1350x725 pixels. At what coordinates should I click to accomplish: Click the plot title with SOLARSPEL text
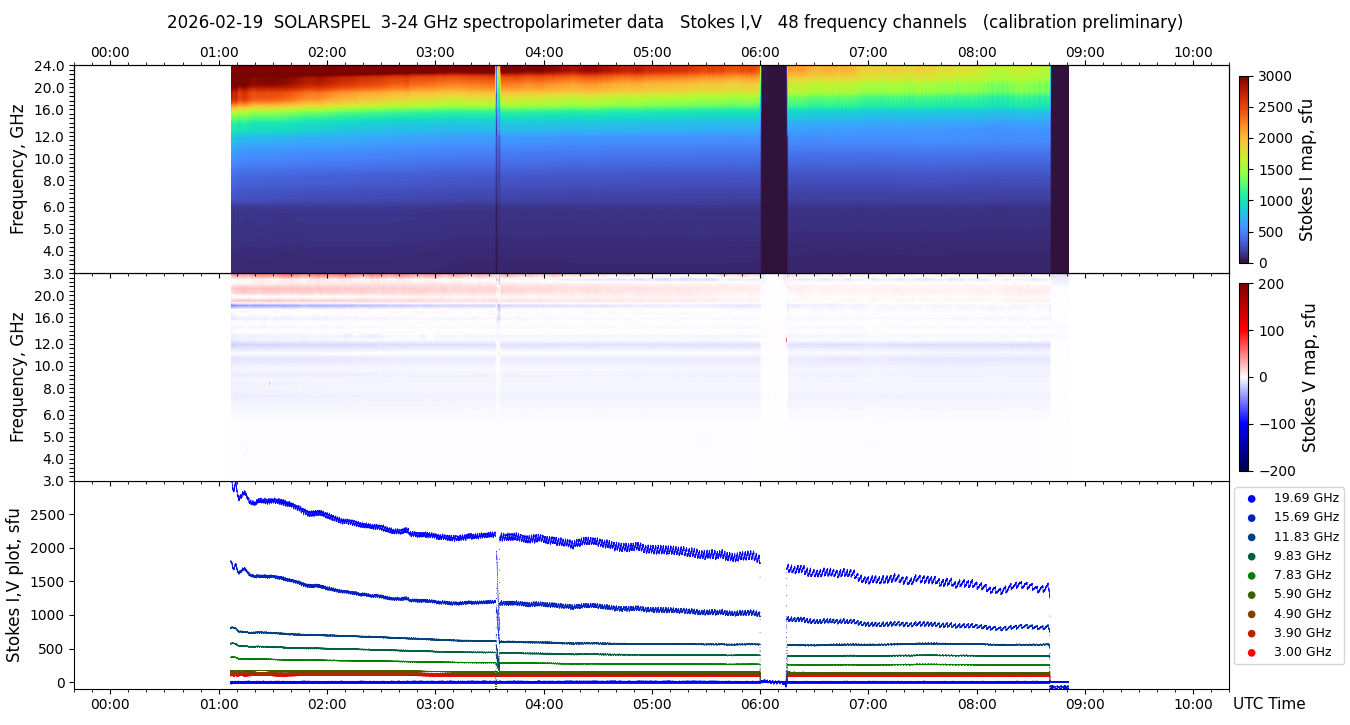[x=674, y=22]
